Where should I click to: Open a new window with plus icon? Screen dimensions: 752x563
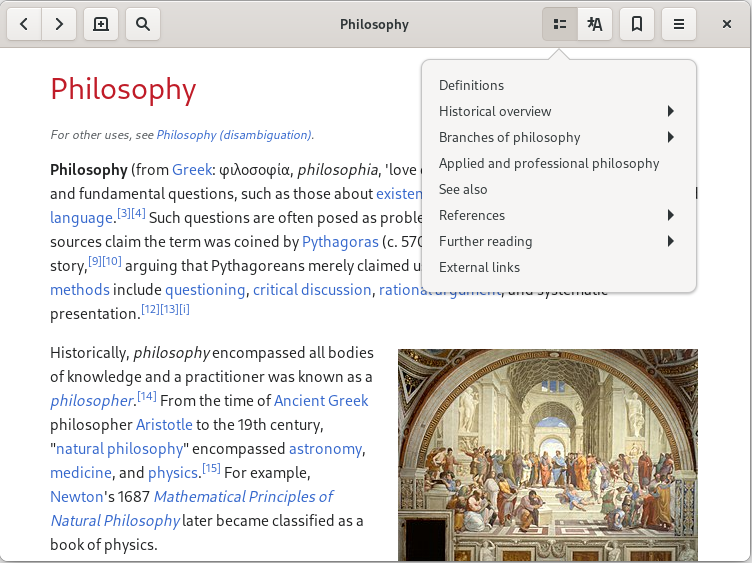point(101,24)
